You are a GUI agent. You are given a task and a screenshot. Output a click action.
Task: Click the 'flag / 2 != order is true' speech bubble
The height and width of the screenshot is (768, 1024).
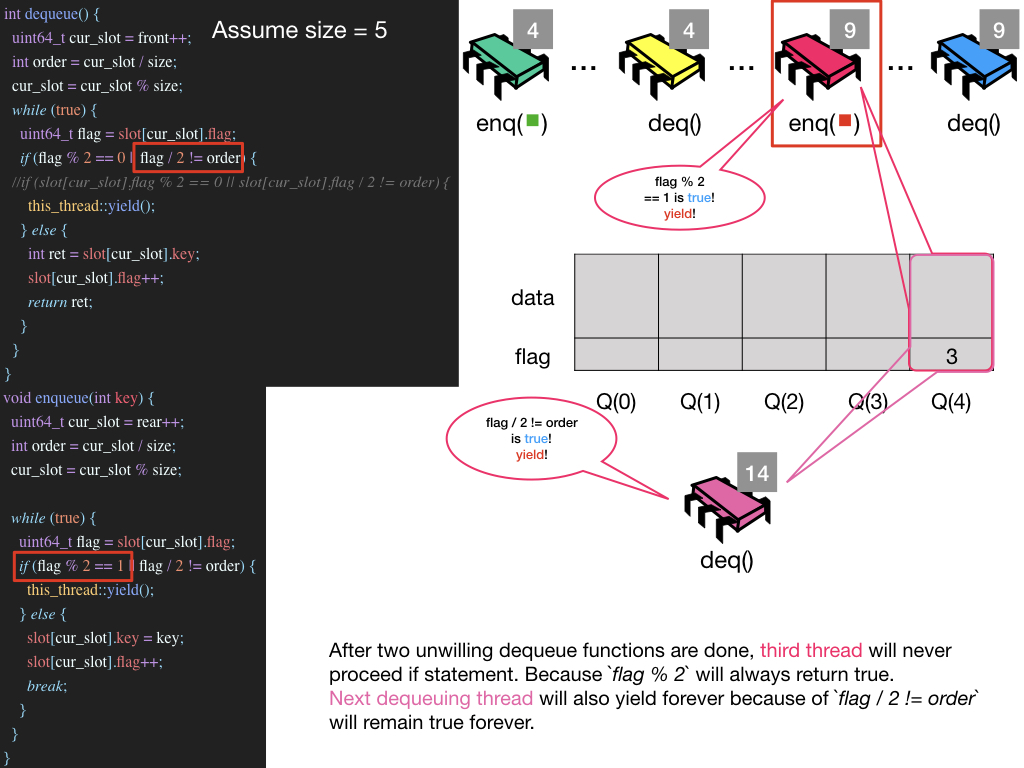coord(532,439)
